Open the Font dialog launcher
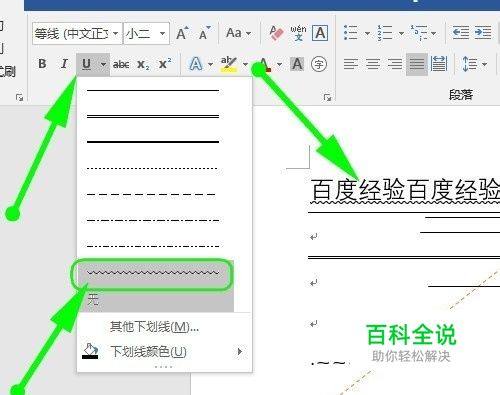Screen dimensions: 500x395 [x=327, y=97]
